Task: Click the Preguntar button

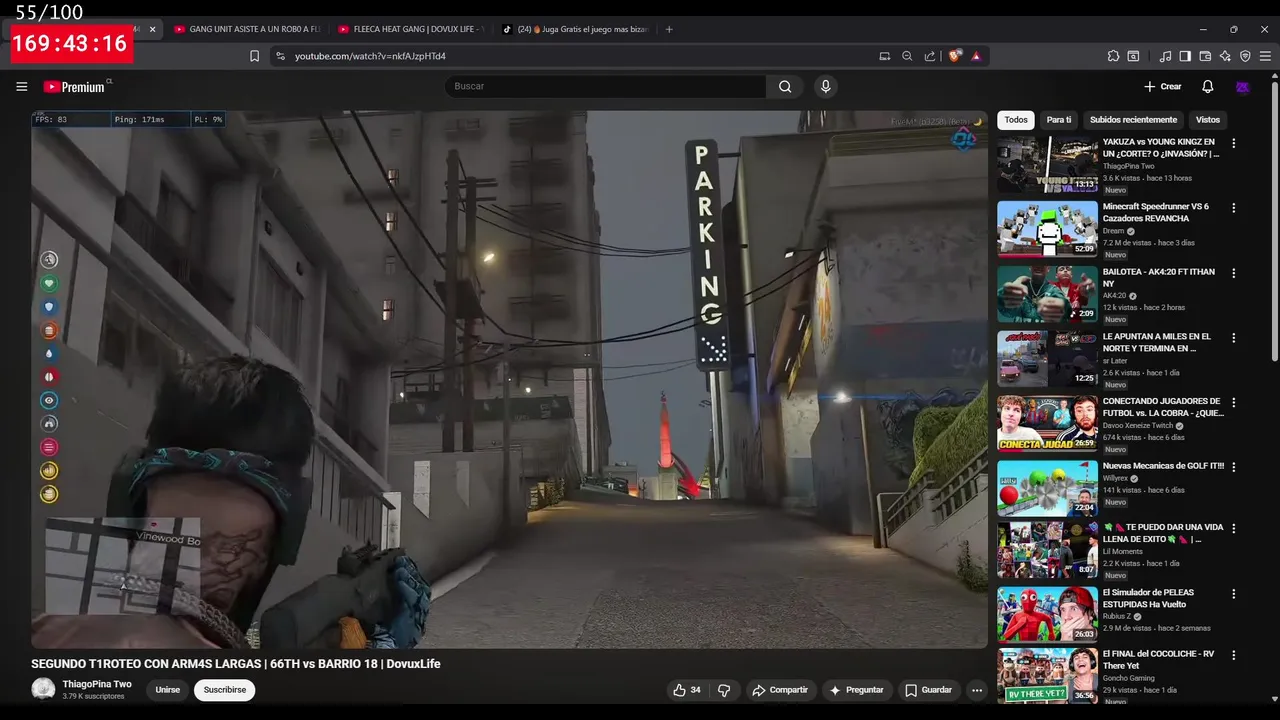Action: pos(857,690)
